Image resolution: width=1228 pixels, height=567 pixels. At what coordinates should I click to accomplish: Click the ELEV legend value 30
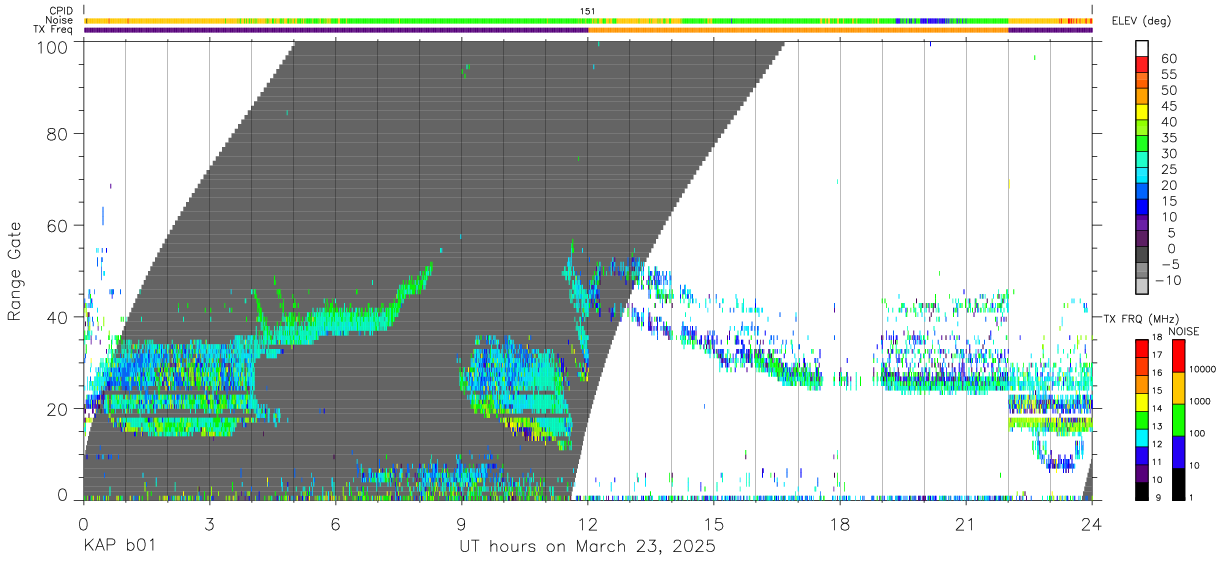[x=1167, y=153]
